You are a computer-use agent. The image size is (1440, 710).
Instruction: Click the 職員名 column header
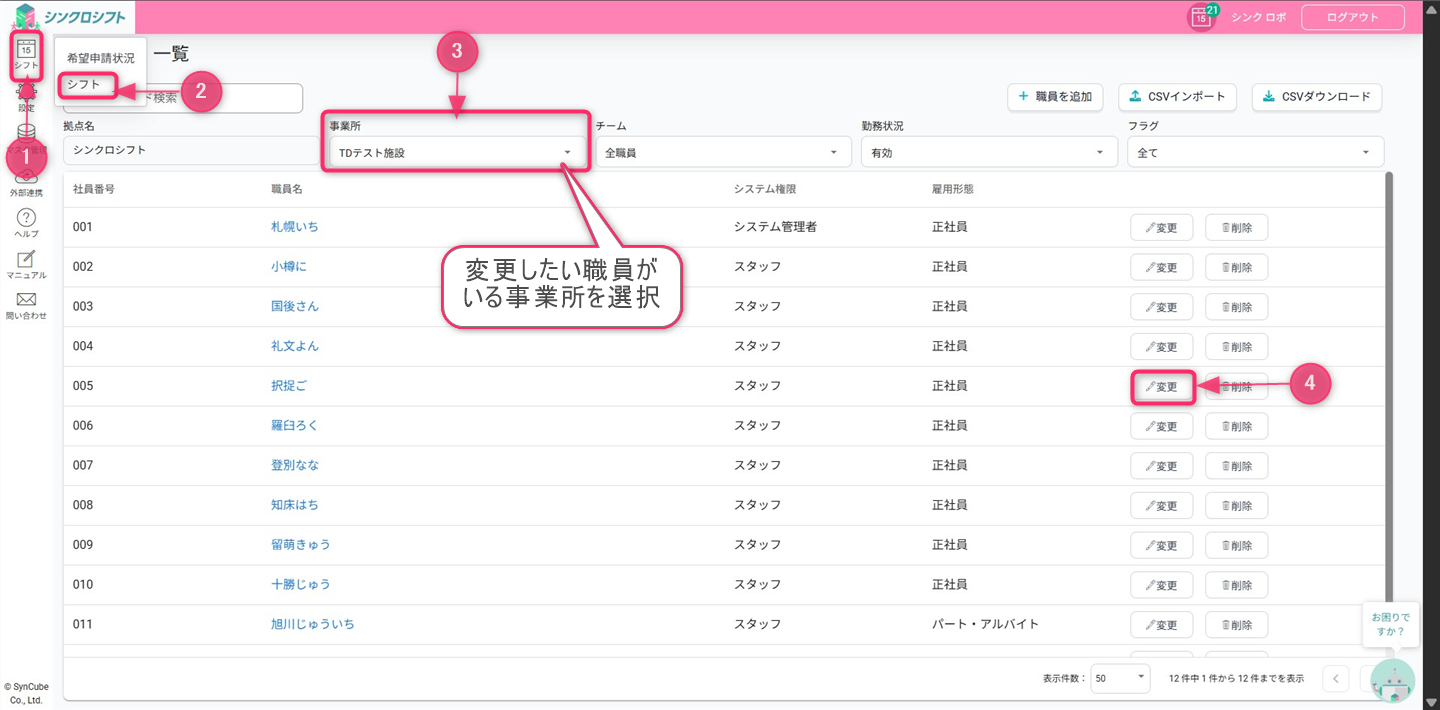coord(287,189)
